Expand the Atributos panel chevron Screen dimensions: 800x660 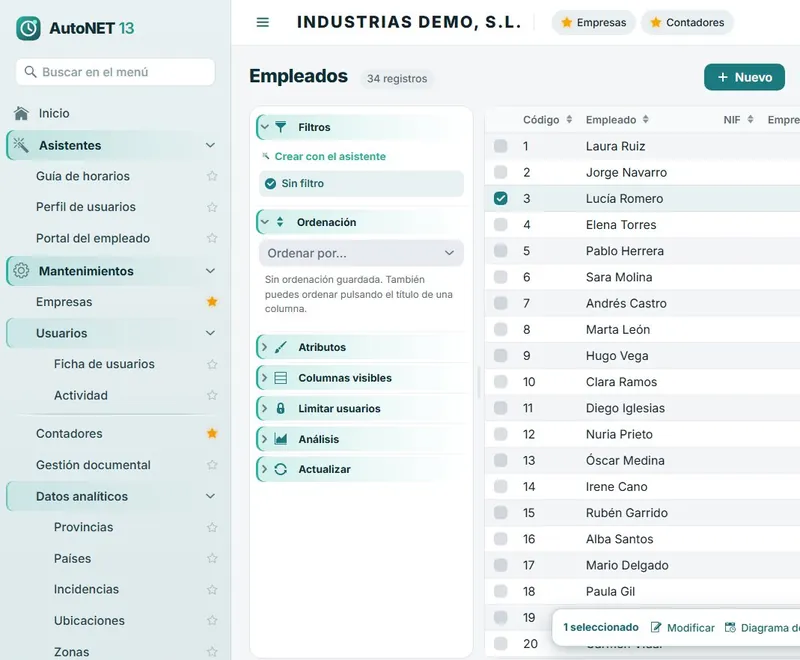pyautogui.click(x=264, y=347)
